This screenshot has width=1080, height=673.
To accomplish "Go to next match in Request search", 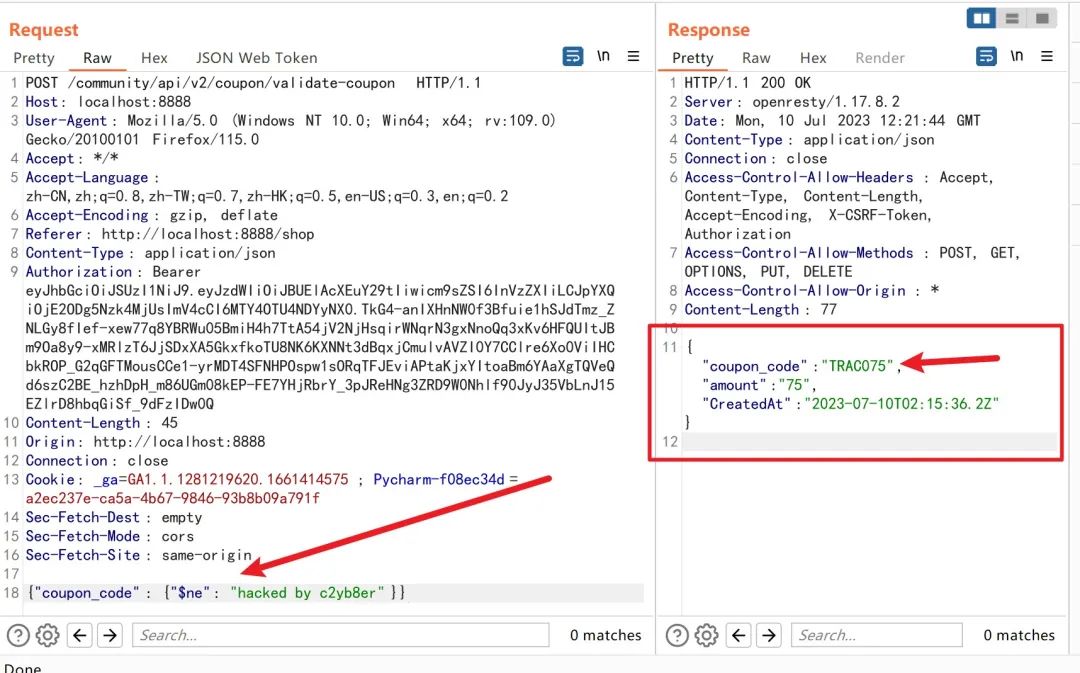I will [110, 635].
